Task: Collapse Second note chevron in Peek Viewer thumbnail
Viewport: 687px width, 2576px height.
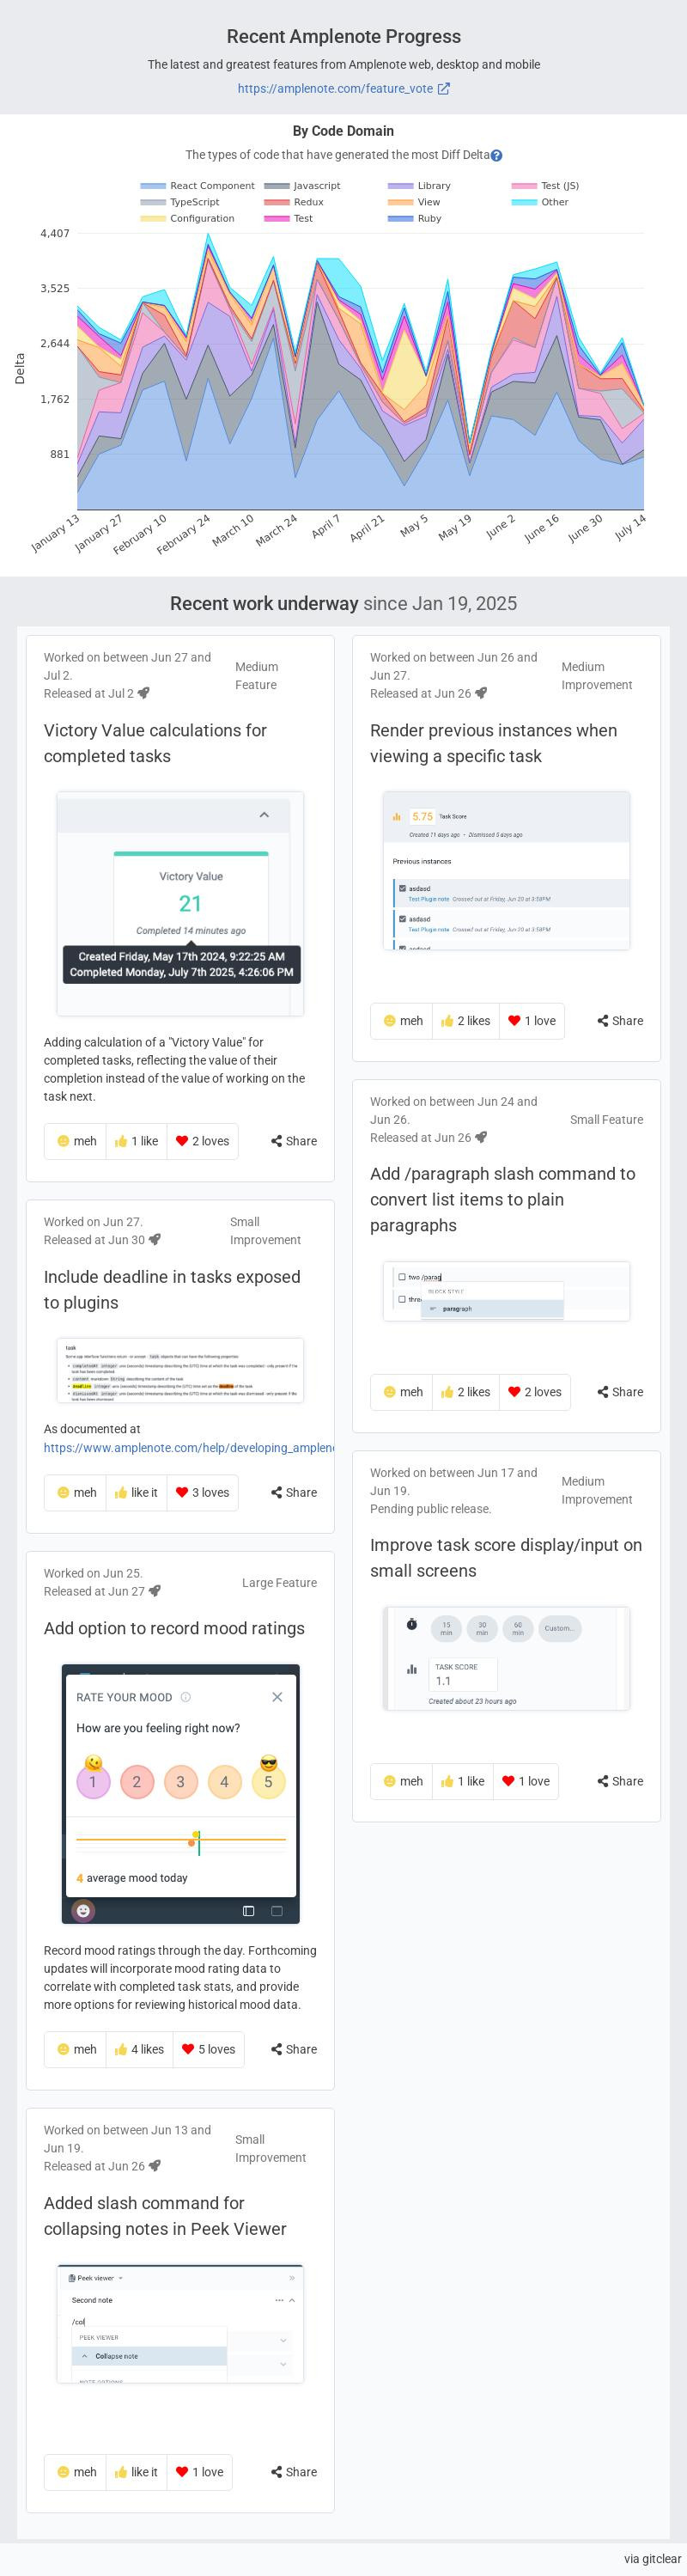Action: pyautogui.click(x=292, y=2300)
